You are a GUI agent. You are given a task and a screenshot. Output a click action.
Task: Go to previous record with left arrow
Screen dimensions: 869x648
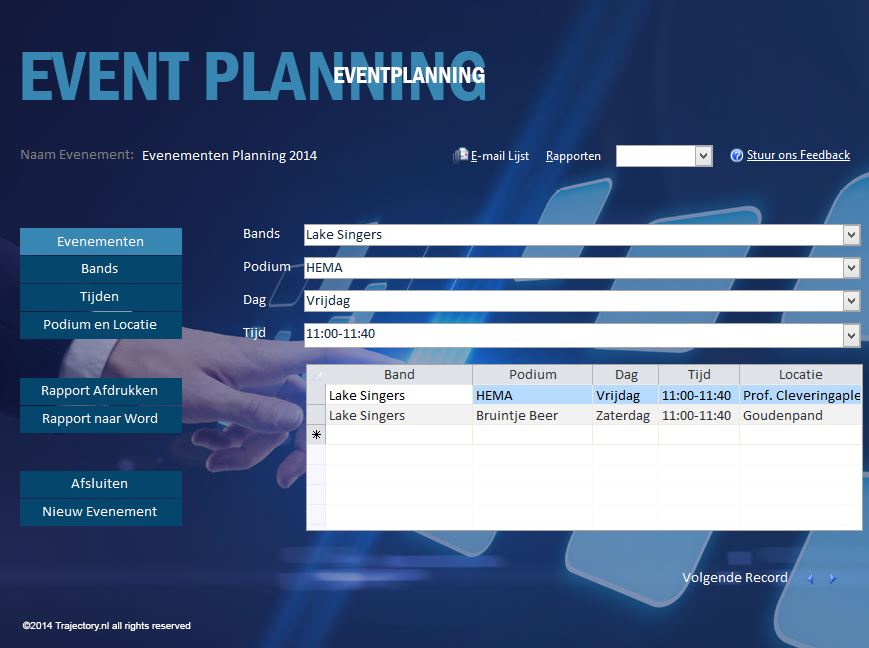tap(810, 579)
